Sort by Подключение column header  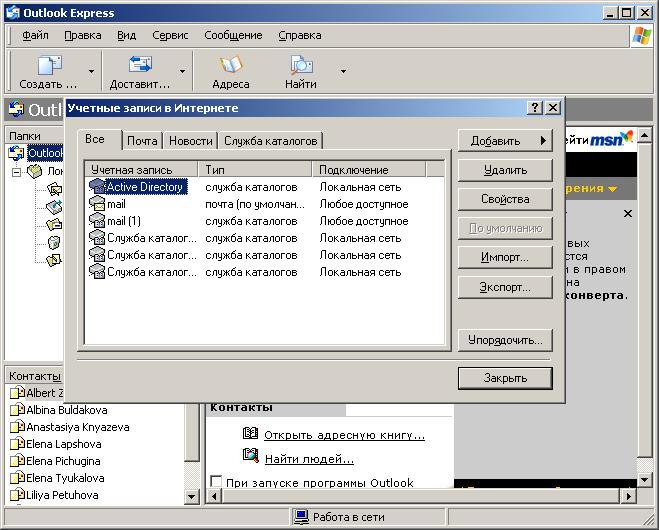(369, 170)
